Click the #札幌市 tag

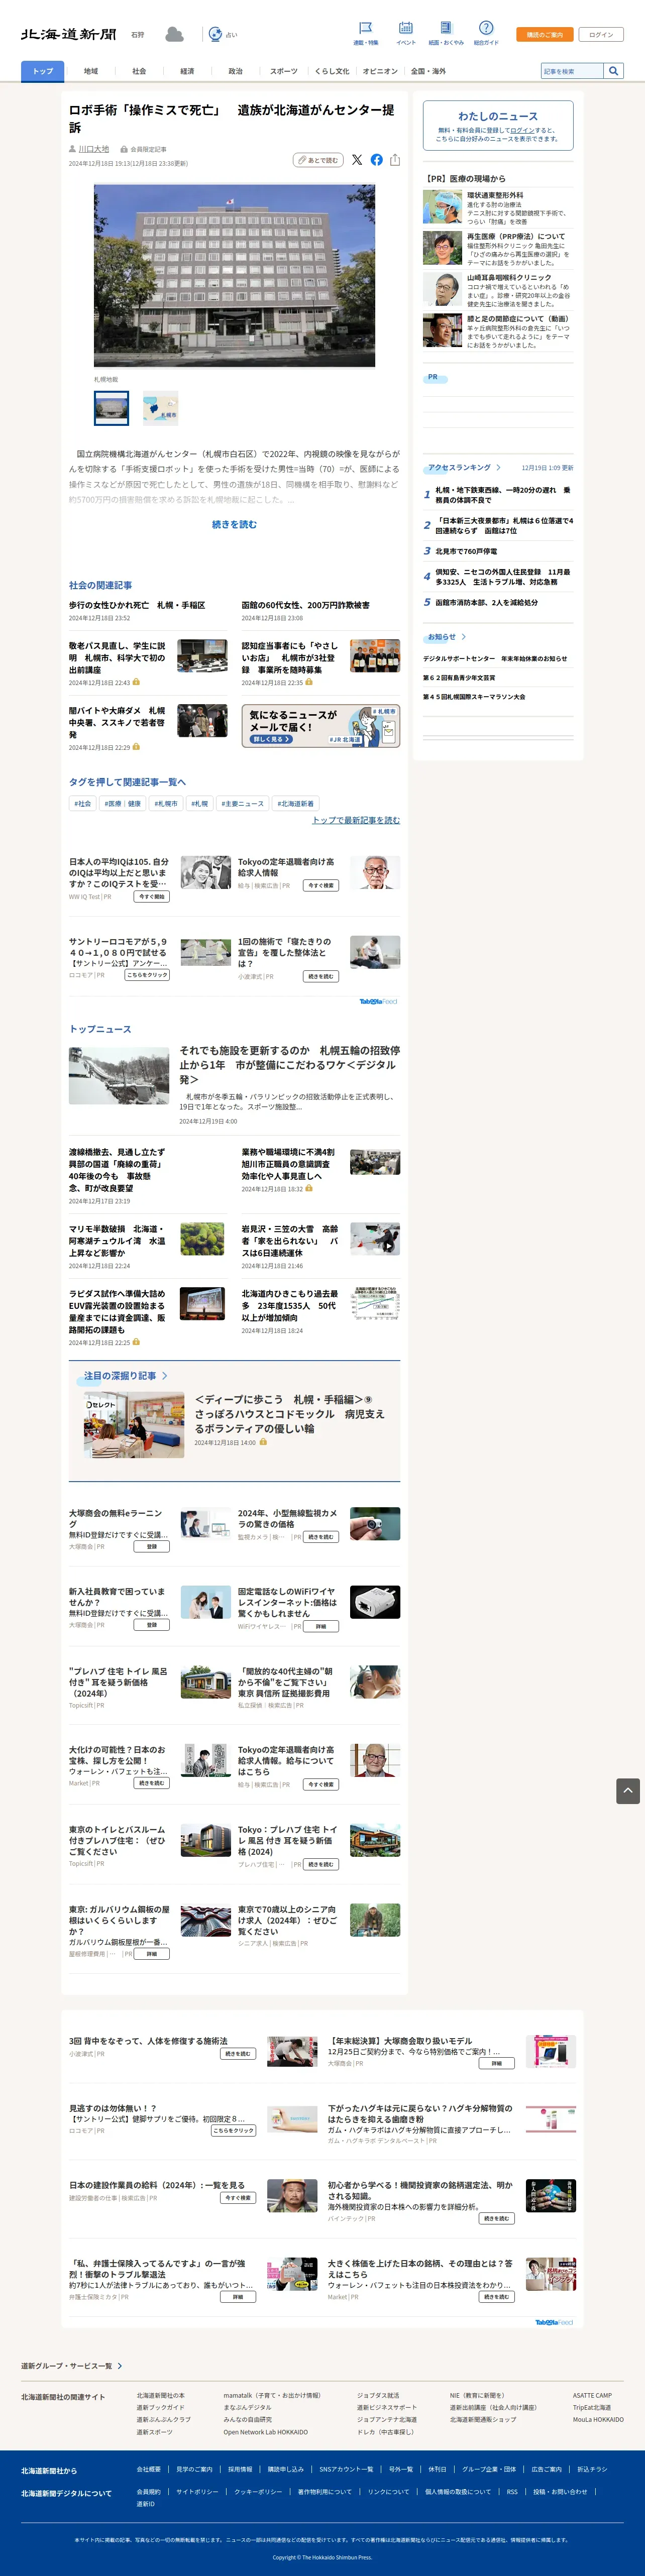coord(166,803)
